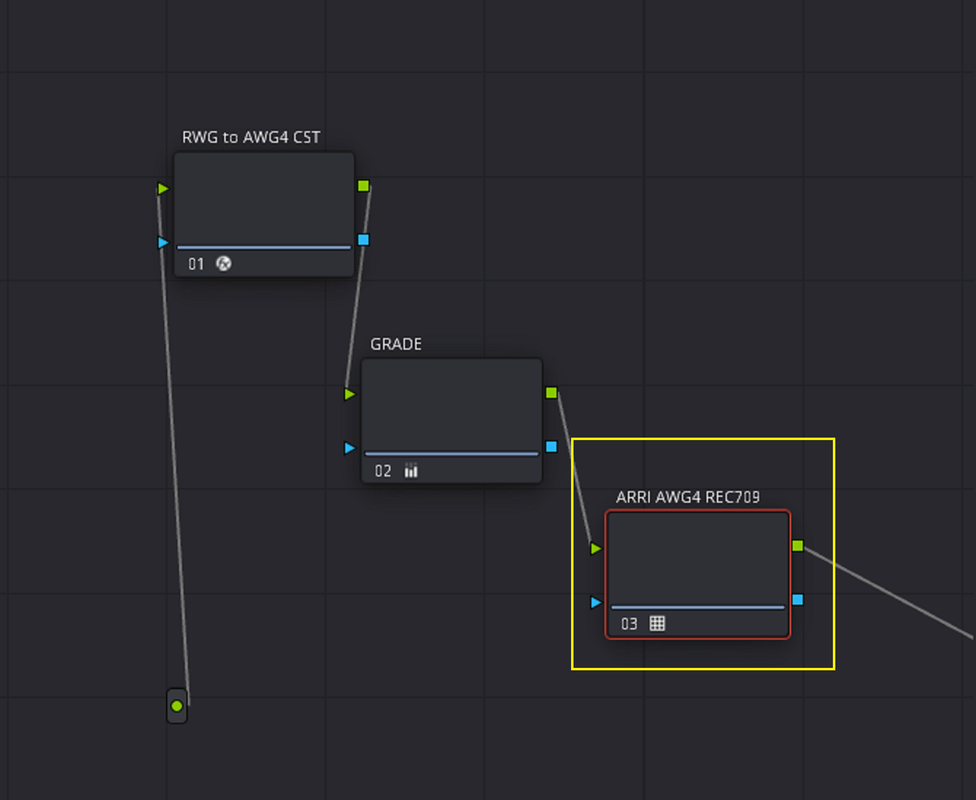Click the green source input node
This screenshot has width=976, height=800.
[177, 706]
